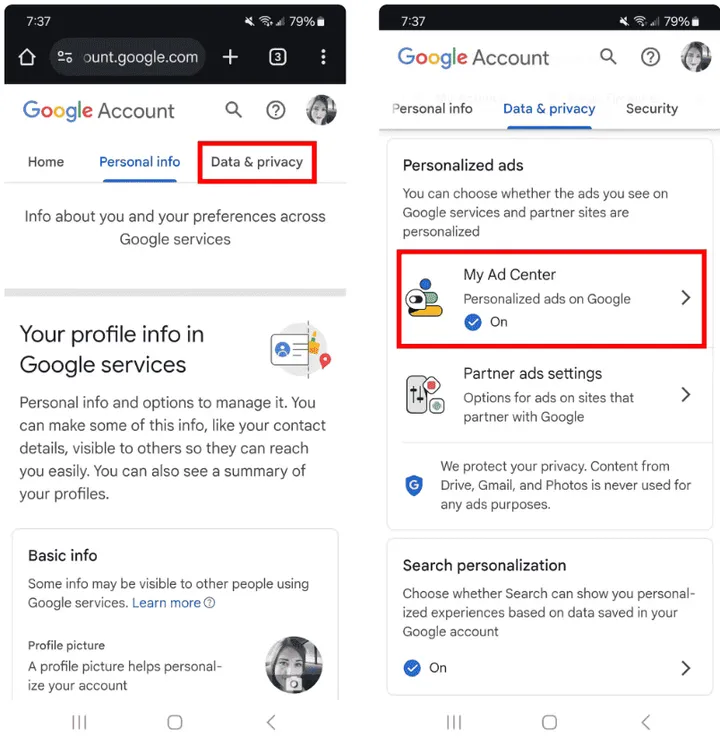Toggle Search personalization On checkmark

(412, 668)
